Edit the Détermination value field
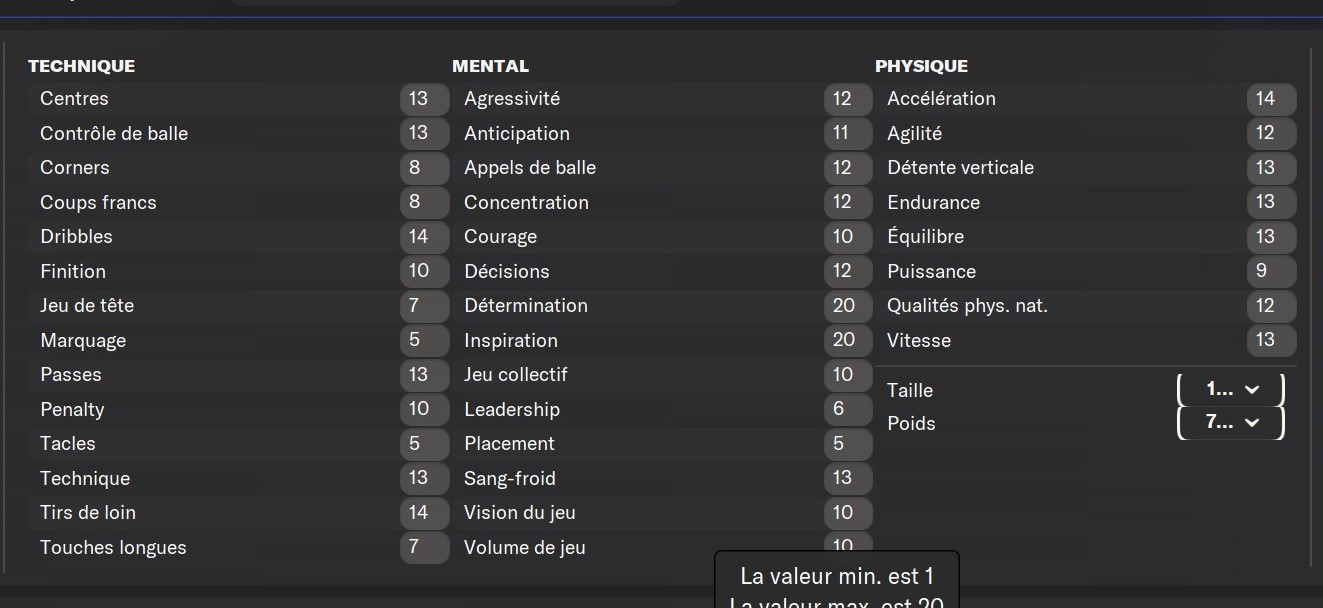 tap(848, 306)
